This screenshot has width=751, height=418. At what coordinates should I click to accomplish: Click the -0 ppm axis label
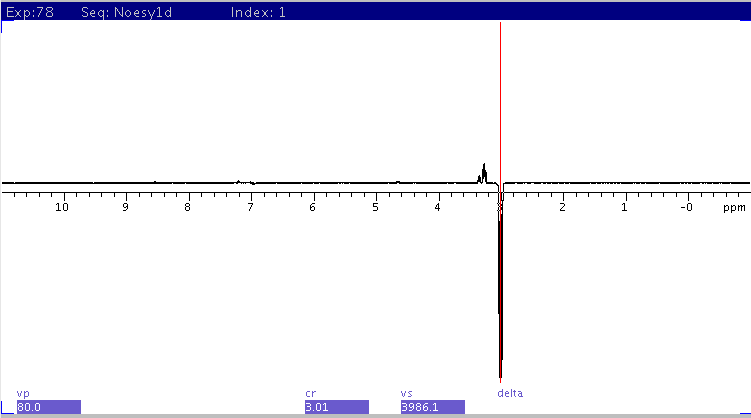coord(686,207)
